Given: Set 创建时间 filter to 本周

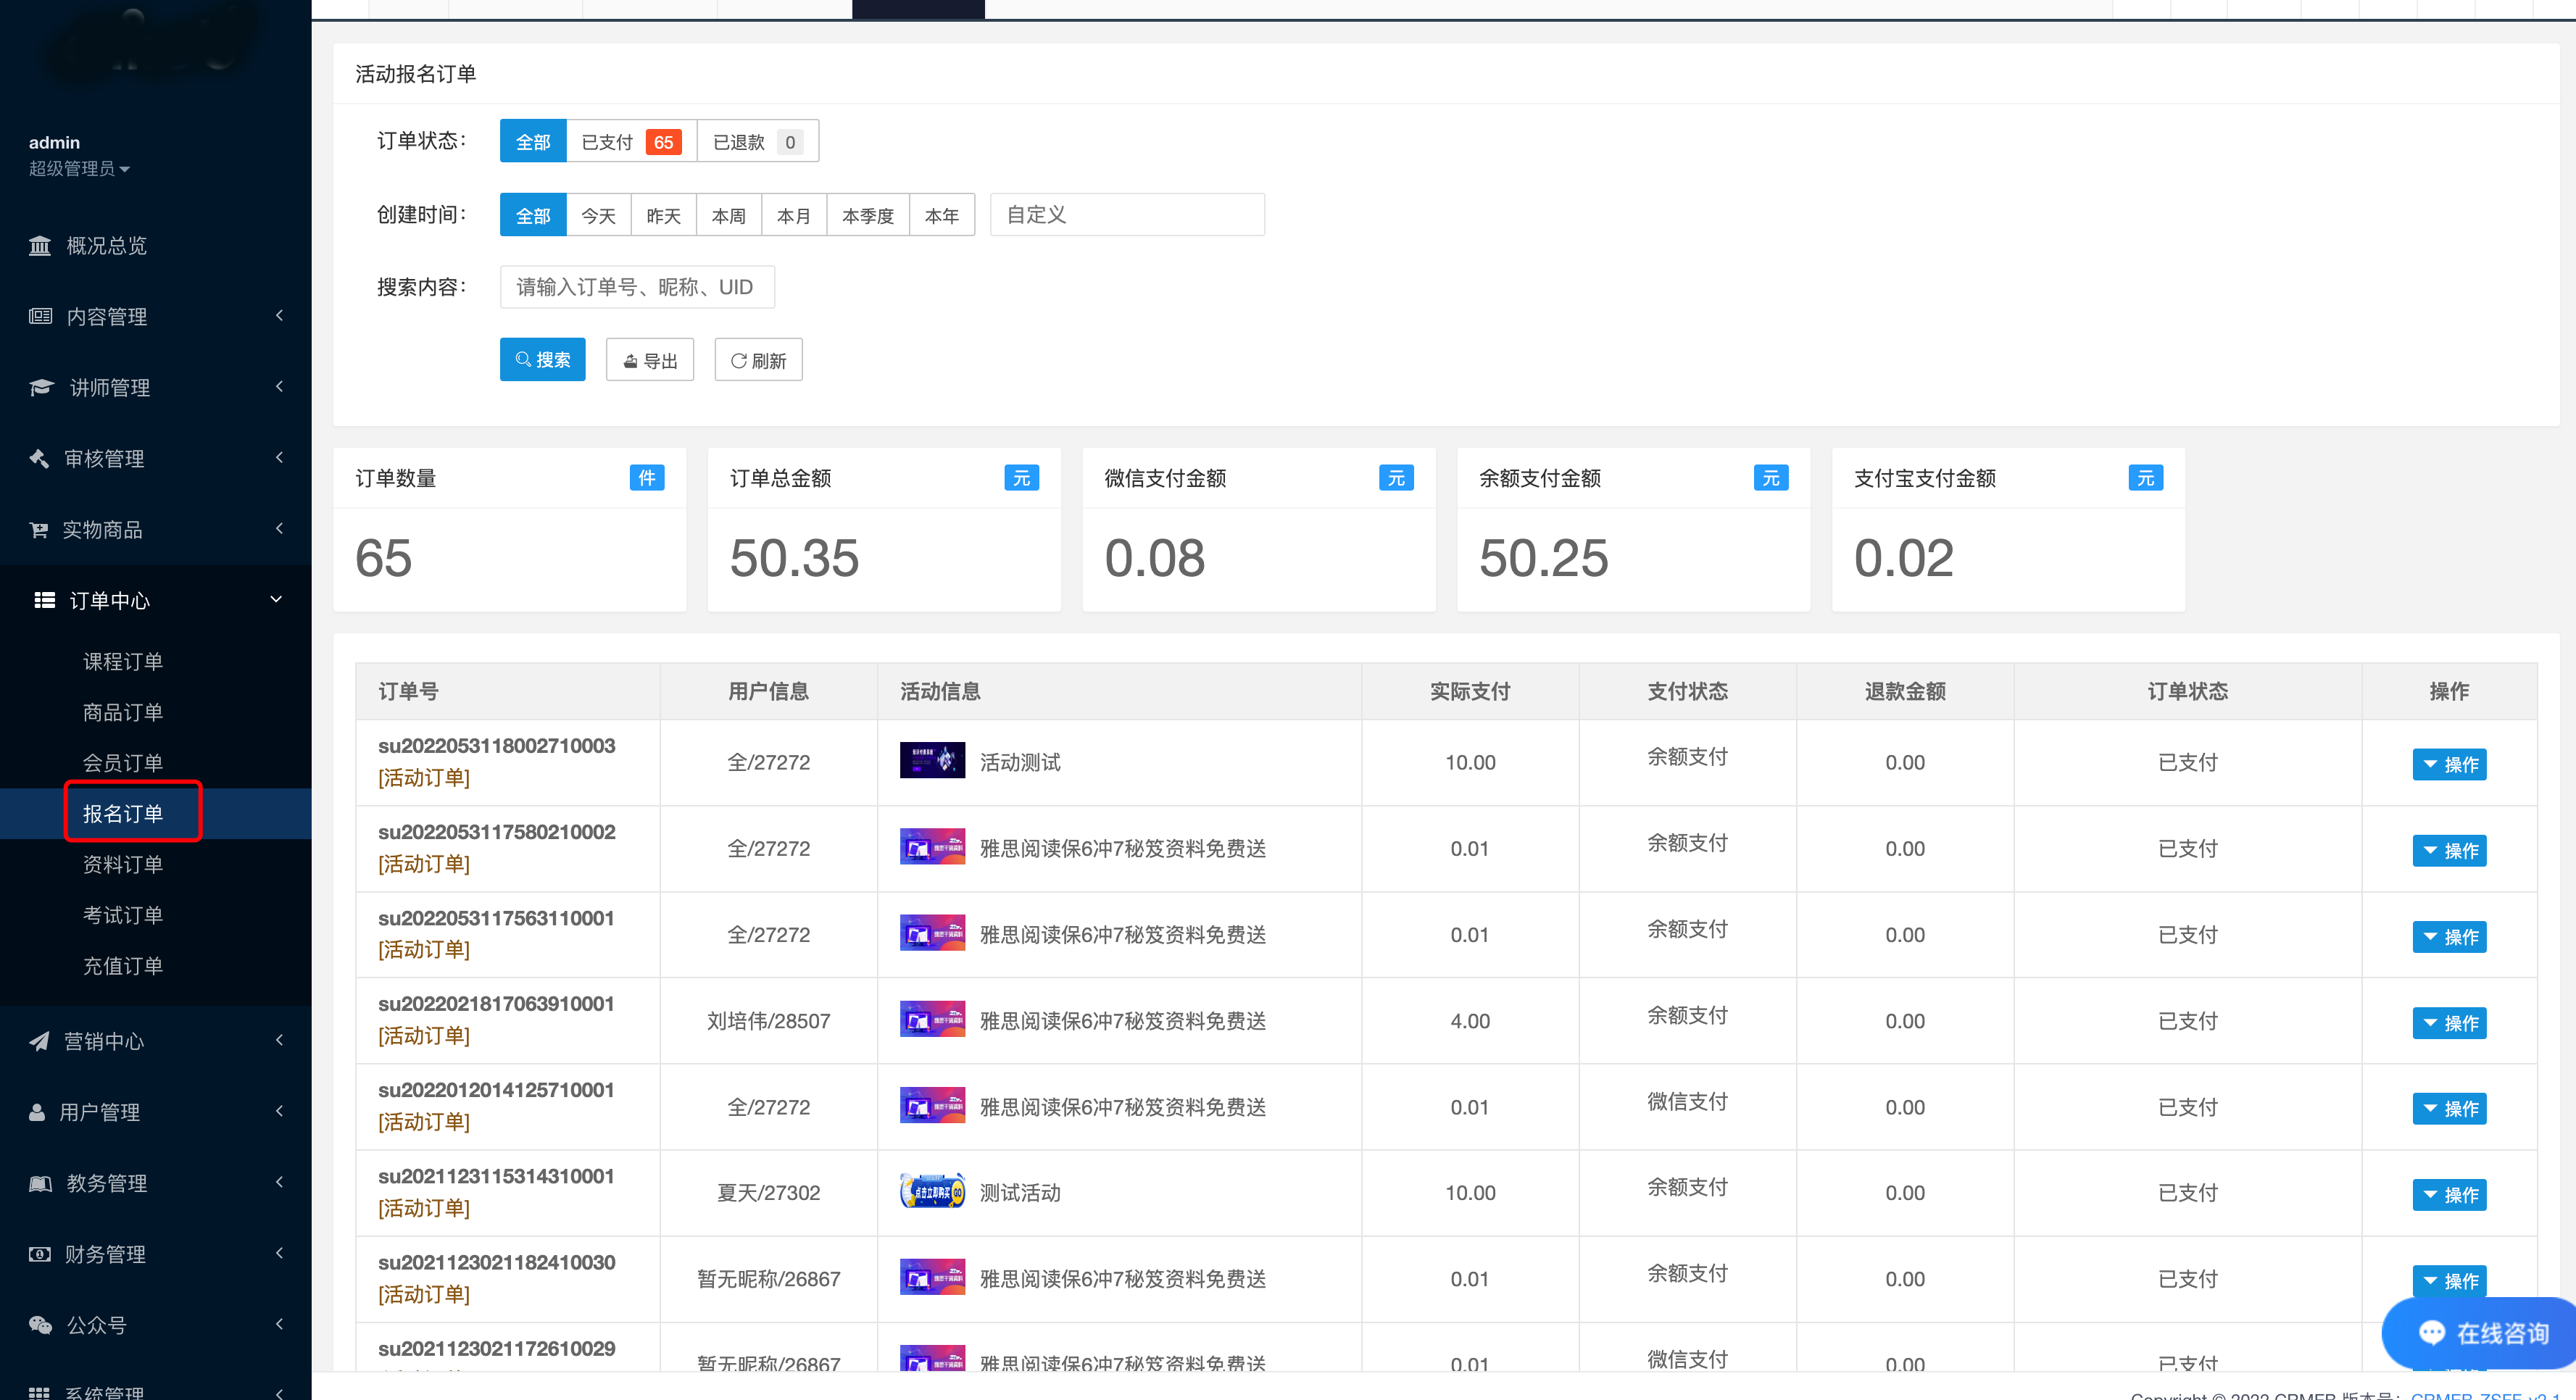Looking at the screenshot, I should point(729,215).
